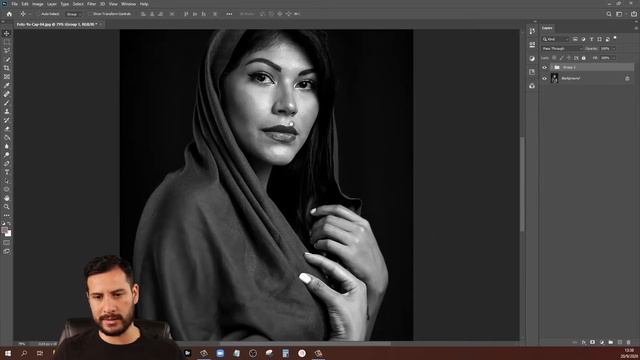640x360 pixels.
Task: Select the Hand tool
Action: (x=7, y=198)
